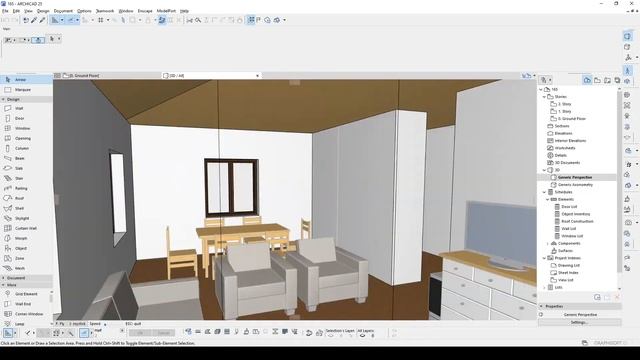The image size is (640, 360).
Task: Toggle the Snap Guides toolbar button
Action: [71, 20]
